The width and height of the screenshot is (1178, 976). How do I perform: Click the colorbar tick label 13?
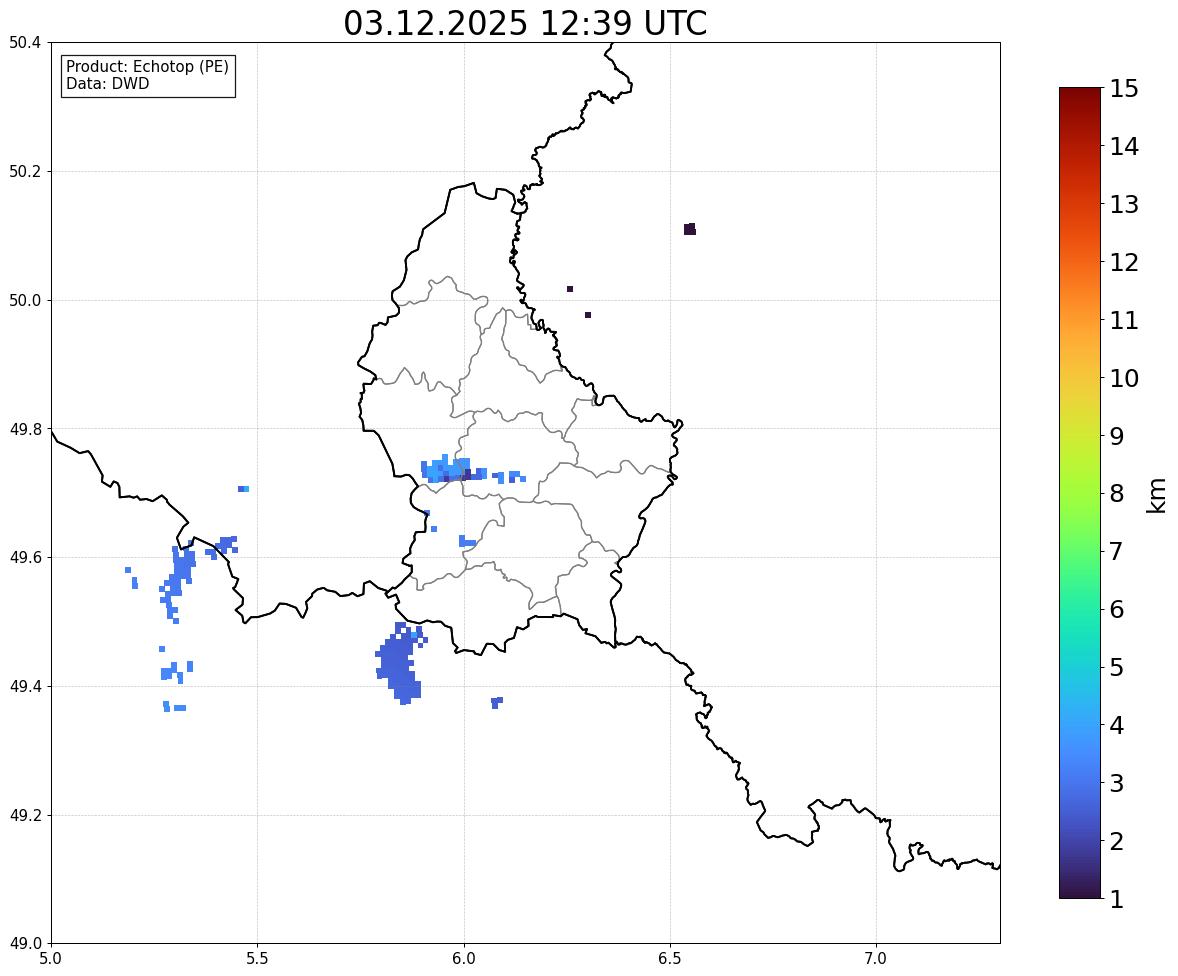tap(1124, 204)
